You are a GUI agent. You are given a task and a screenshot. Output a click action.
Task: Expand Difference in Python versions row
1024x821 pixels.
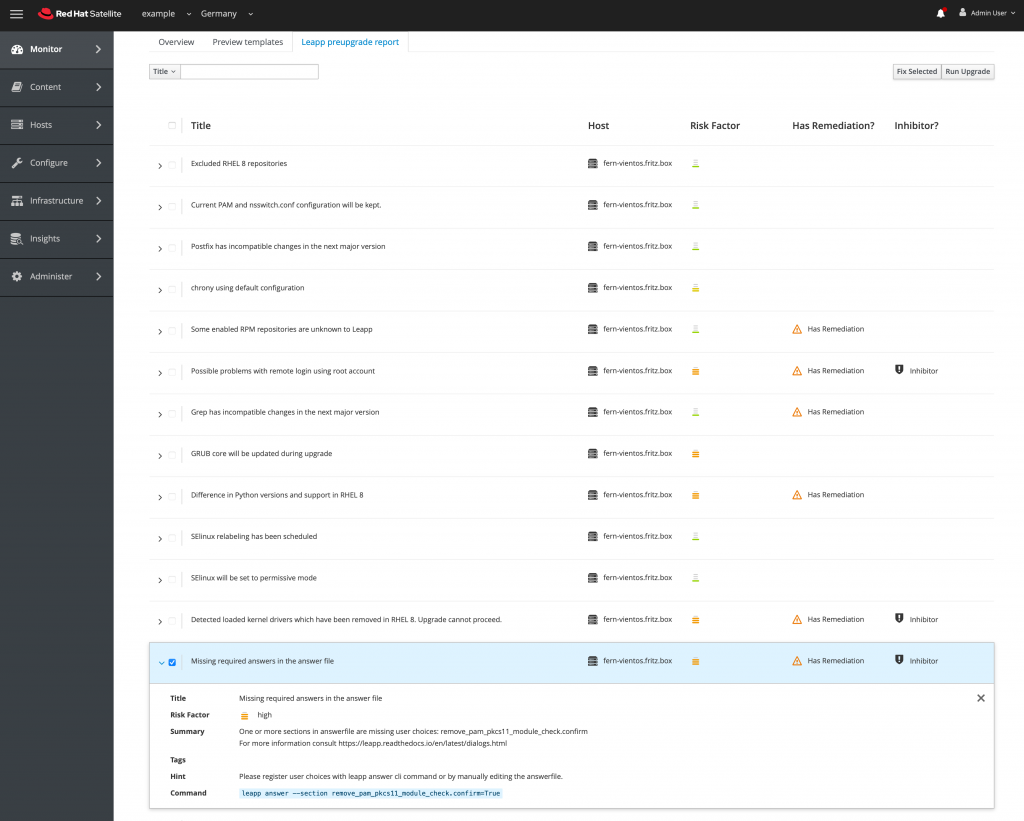click(160, 498)
